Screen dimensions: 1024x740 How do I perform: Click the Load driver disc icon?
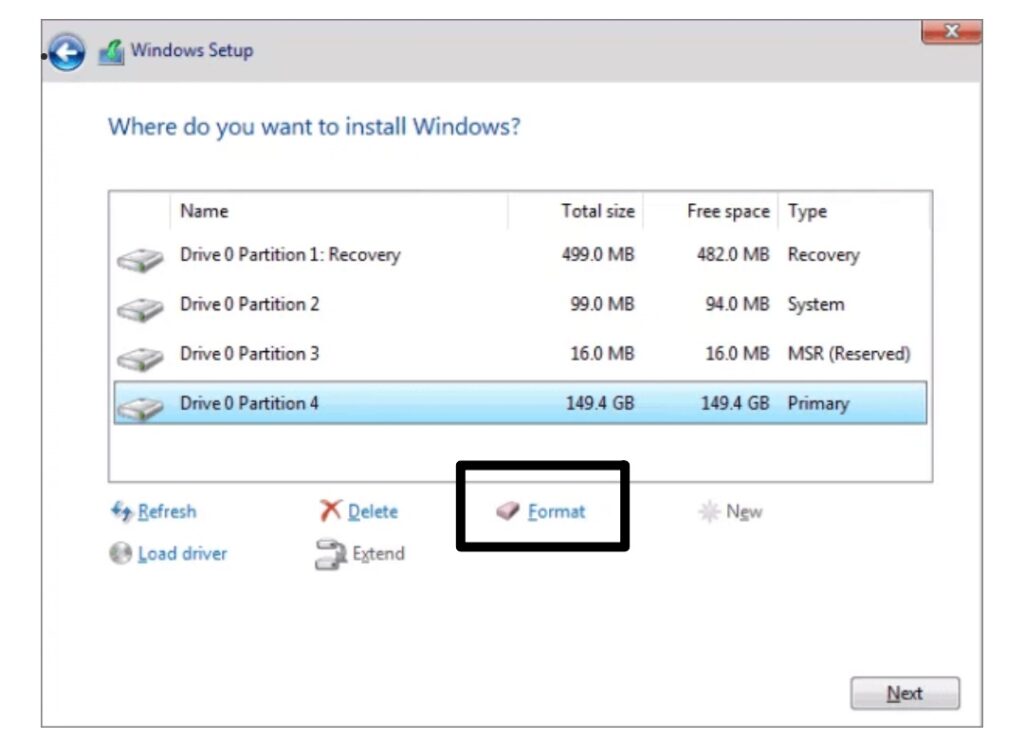[121, 553]
